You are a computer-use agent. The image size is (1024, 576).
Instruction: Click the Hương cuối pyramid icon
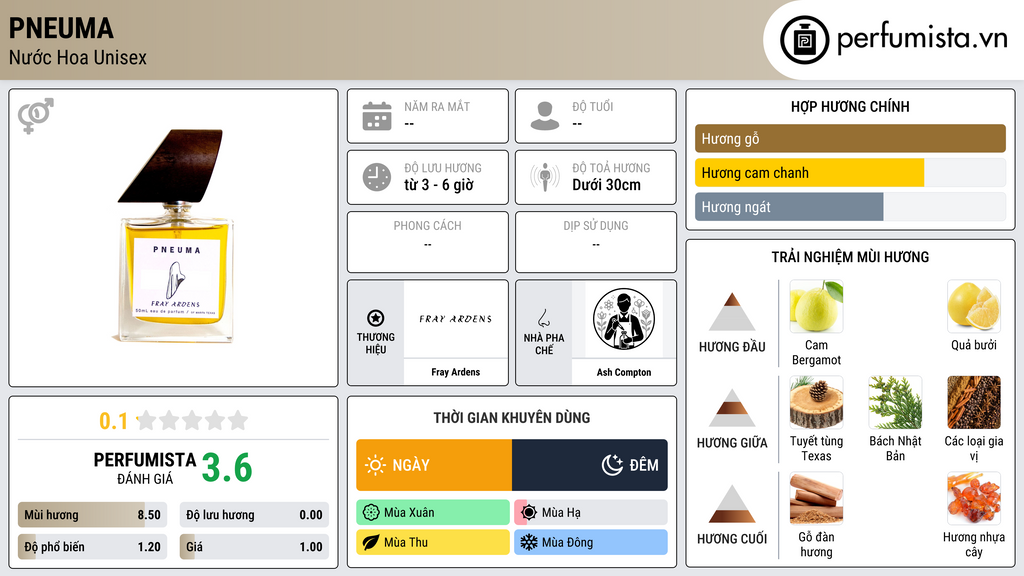tap(732, 504)
